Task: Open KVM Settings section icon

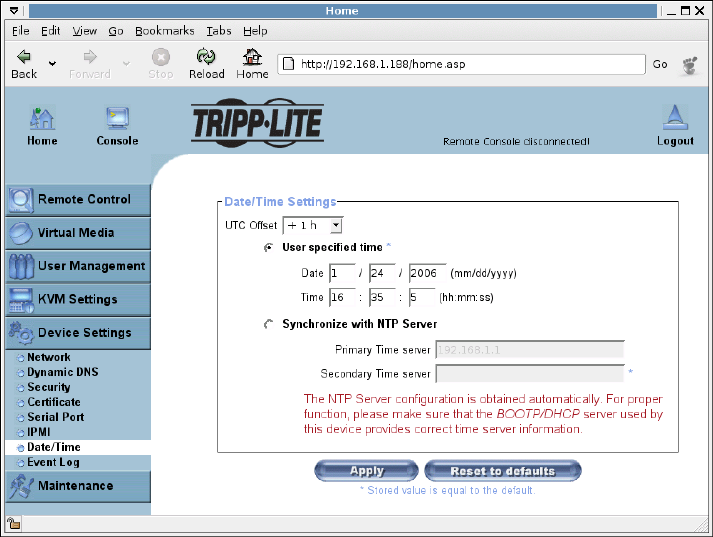Action: pyautogui.click(x=21, y=300)
